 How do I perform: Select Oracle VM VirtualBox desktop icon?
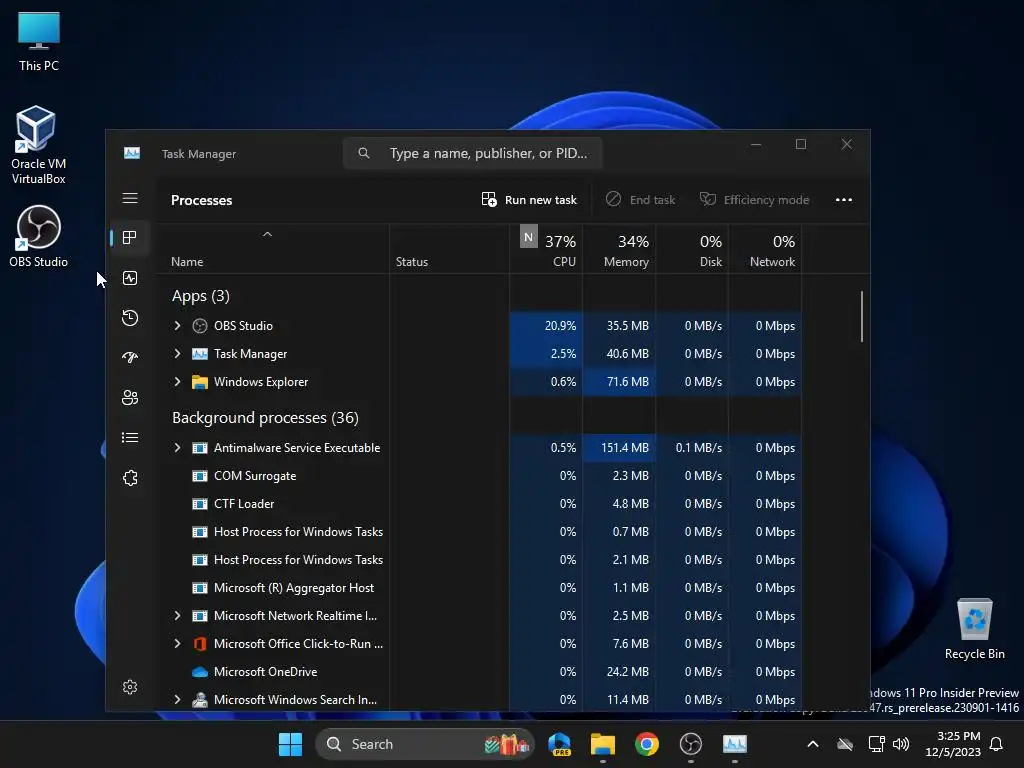click(x=38, y=145)
